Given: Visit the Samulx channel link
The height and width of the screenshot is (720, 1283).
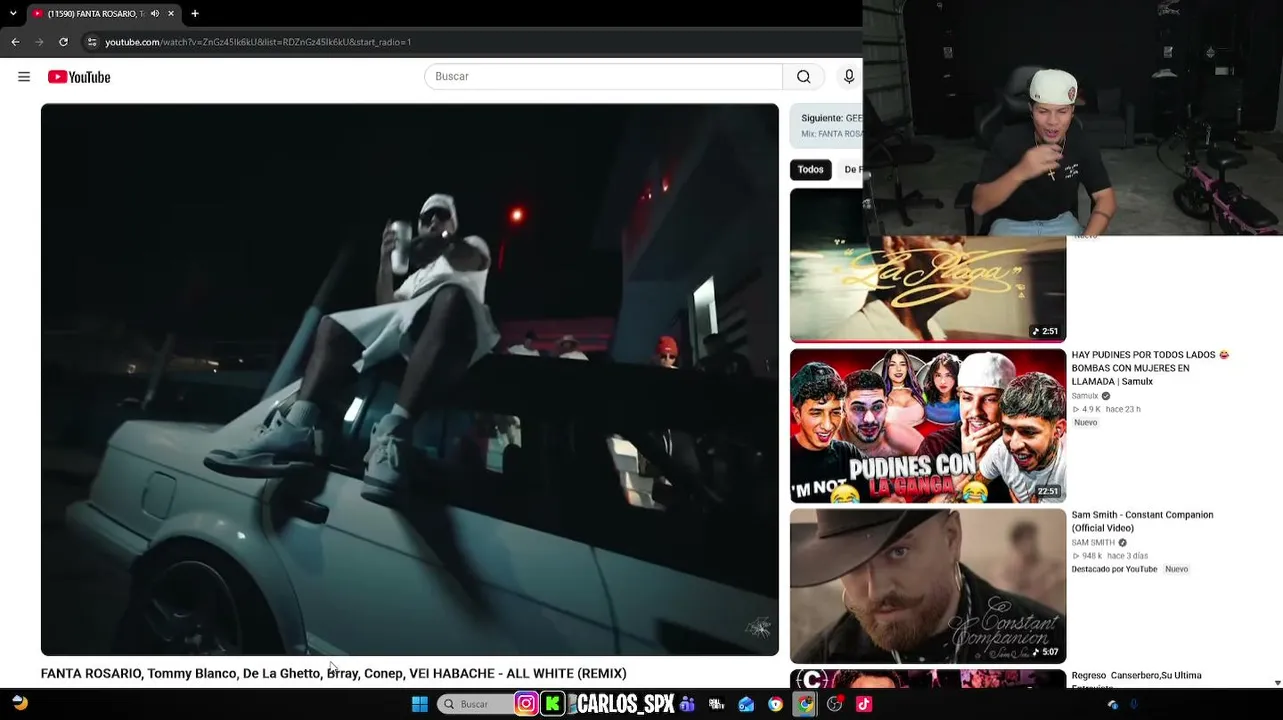Looking at the screenshot, I should [x=1085, y=396].
